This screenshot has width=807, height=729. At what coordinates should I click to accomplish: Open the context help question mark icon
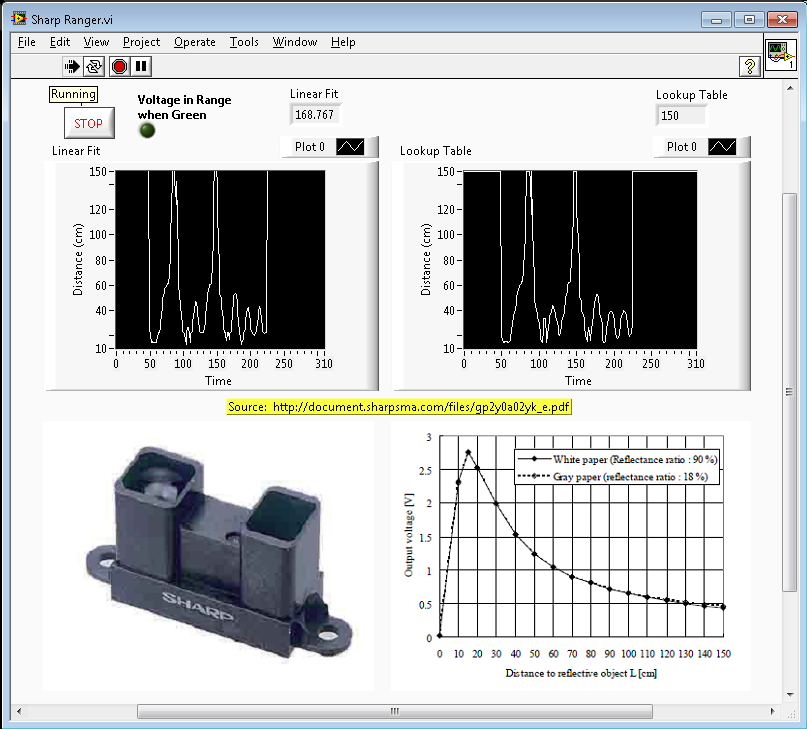coord(749,66)
